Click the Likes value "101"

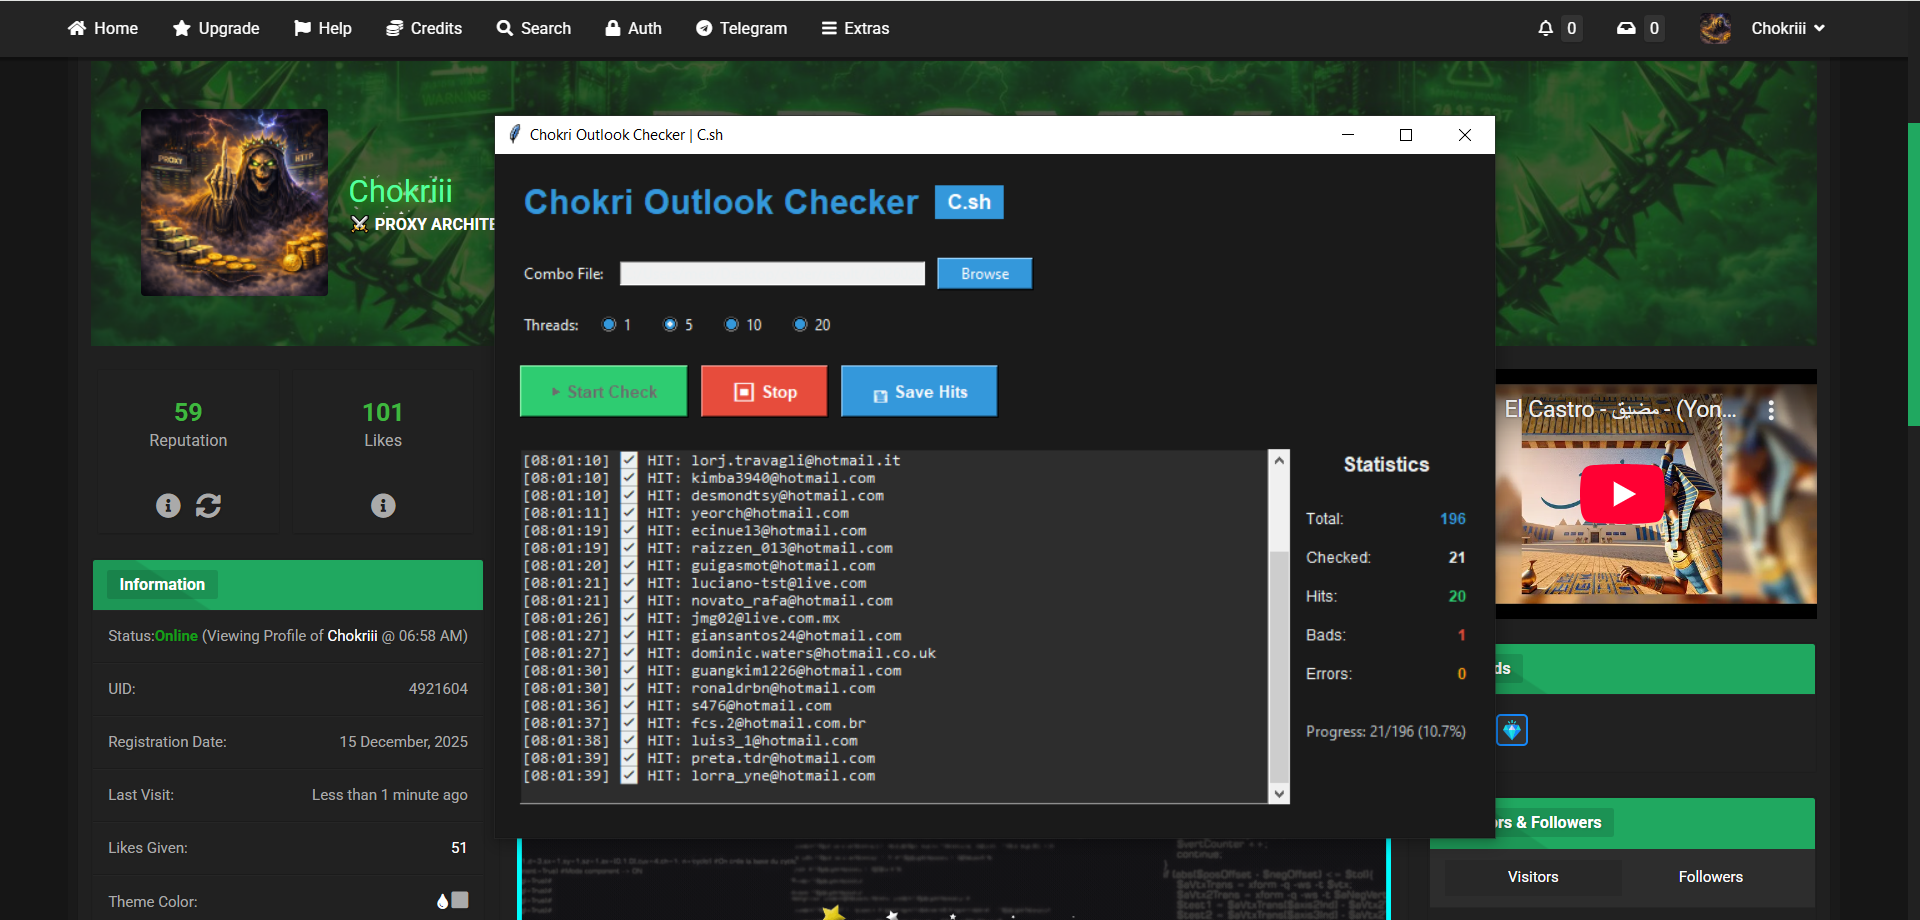tap(383, 412)
